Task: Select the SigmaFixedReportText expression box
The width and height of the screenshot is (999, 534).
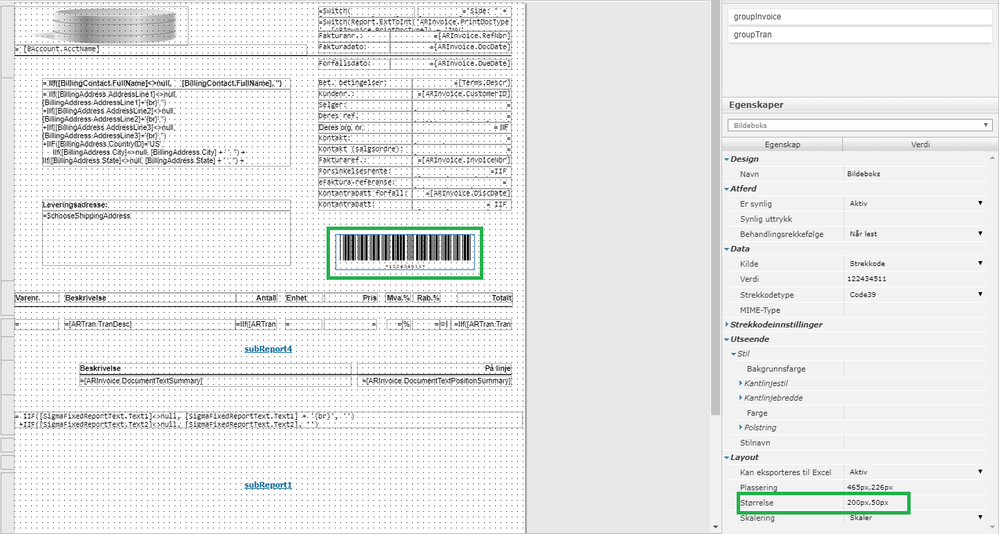Action: coord(269,419)
